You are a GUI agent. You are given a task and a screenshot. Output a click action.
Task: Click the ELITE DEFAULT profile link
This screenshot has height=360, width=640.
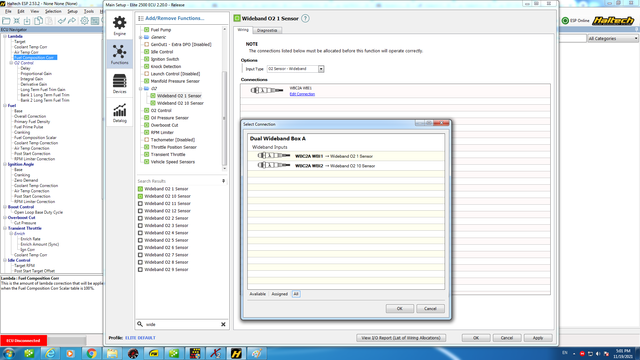[140, 338]
